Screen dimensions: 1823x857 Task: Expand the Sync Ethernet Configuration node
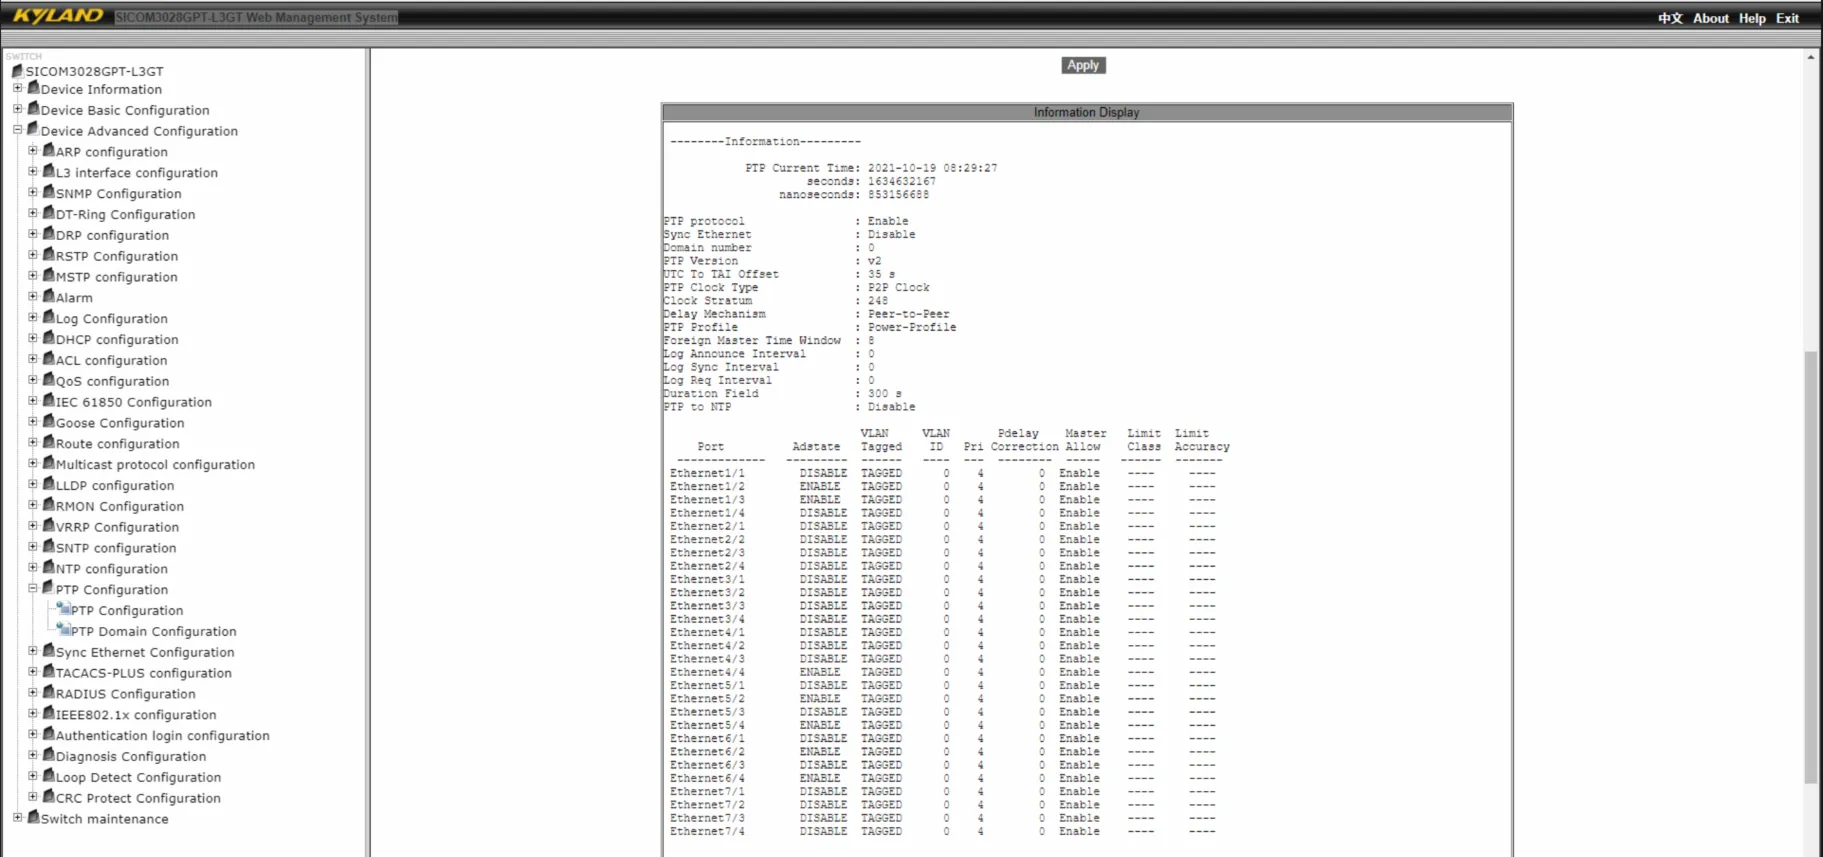pos(33,651)
